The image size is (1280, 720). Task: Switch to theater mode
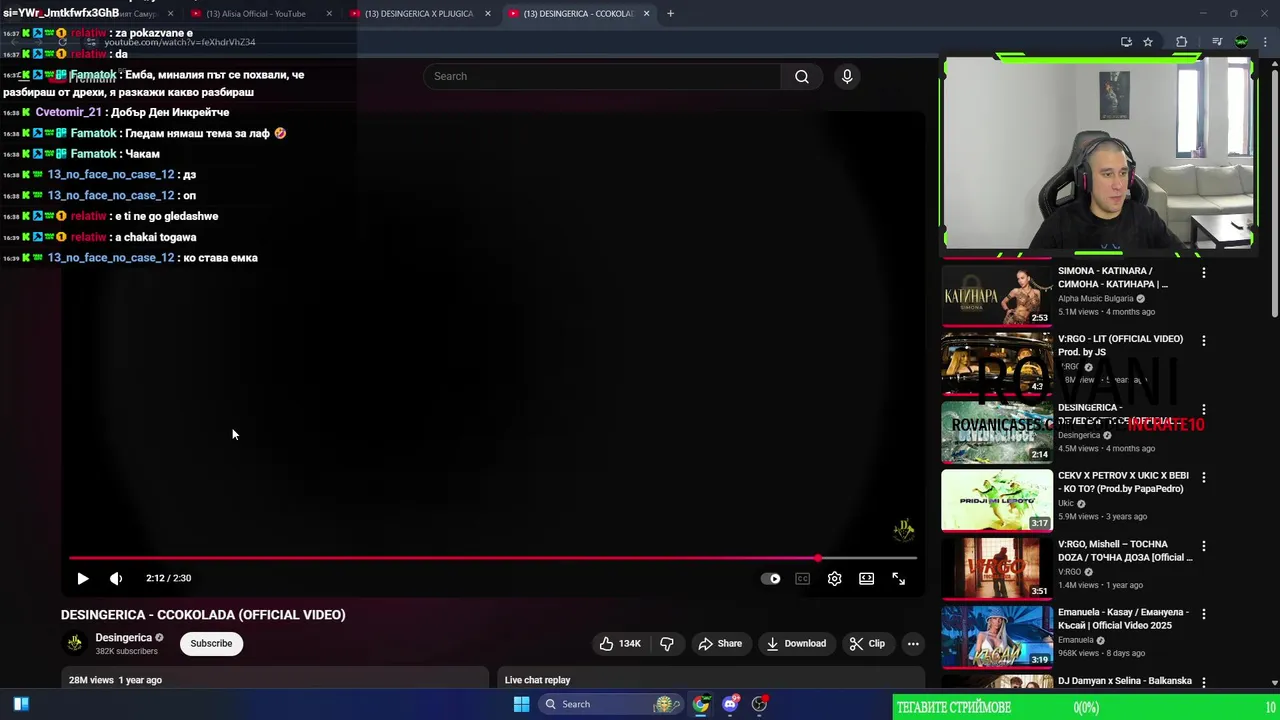click(x=866, y=578)
